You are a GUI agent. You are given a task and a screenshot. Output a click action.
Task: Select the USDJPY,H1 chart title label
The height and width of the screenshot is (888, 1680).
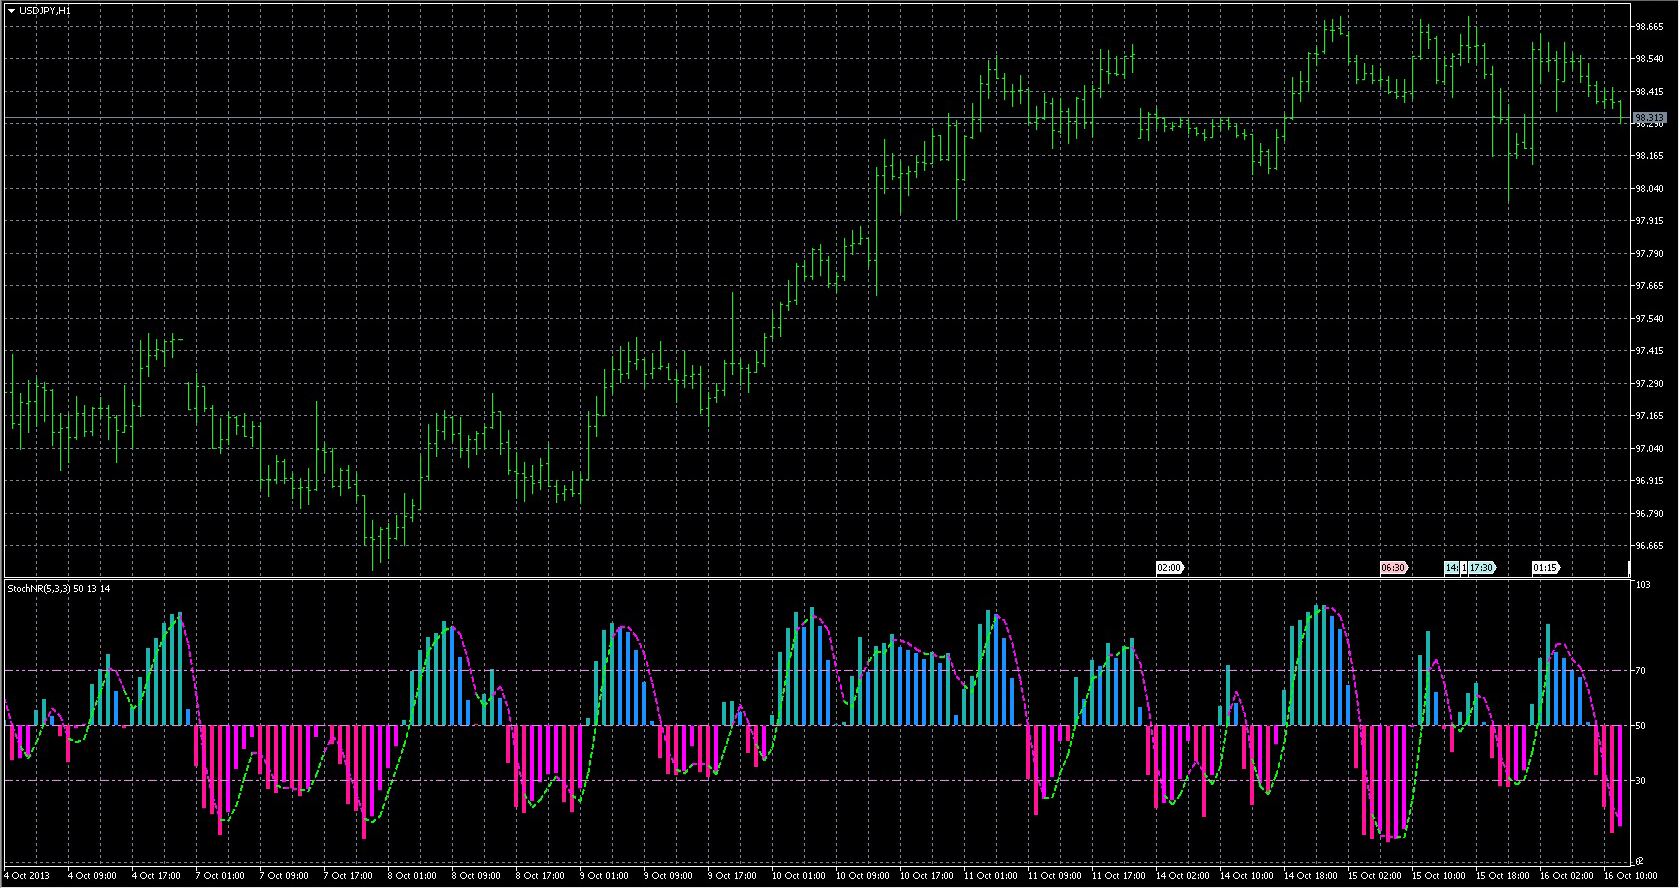[x=45, y=10]
